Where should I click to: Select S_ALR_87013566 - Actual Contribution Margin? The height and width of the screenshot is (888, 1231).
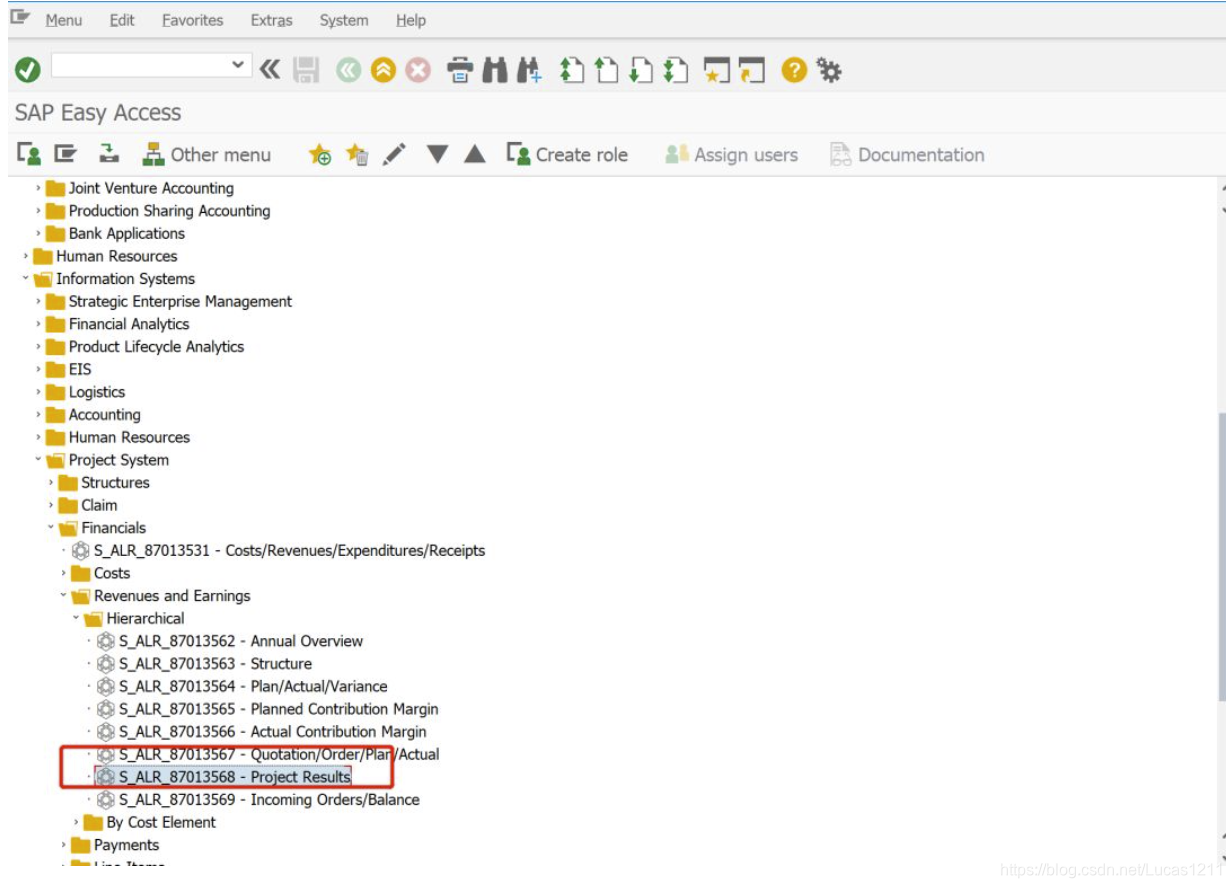pos(272,732)
